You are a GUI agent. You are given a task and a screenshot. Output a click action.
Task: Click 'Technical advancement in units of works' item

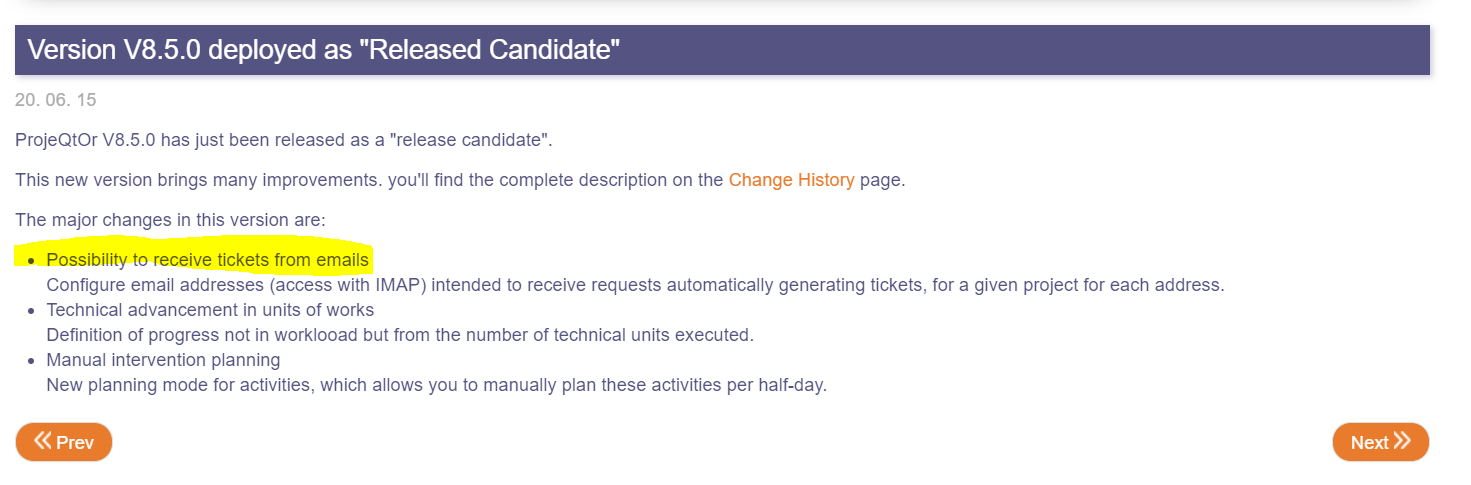coord(210,310)
